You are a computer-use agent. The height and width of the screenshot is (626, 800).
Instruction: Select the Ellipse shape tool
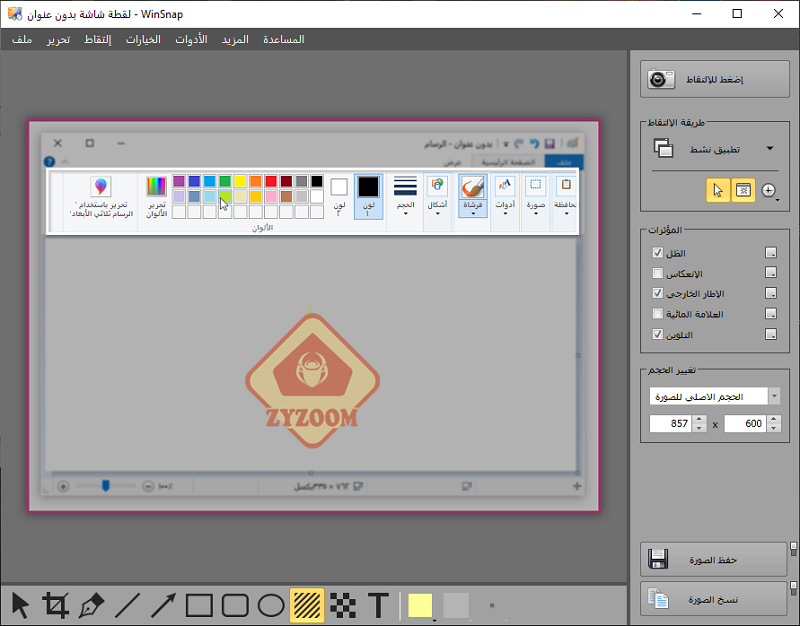(x=271, y=606)
